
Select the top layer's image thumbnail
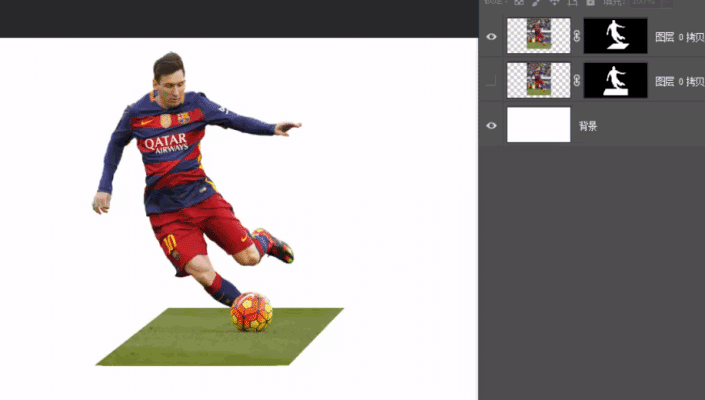(x=539, y=36)
